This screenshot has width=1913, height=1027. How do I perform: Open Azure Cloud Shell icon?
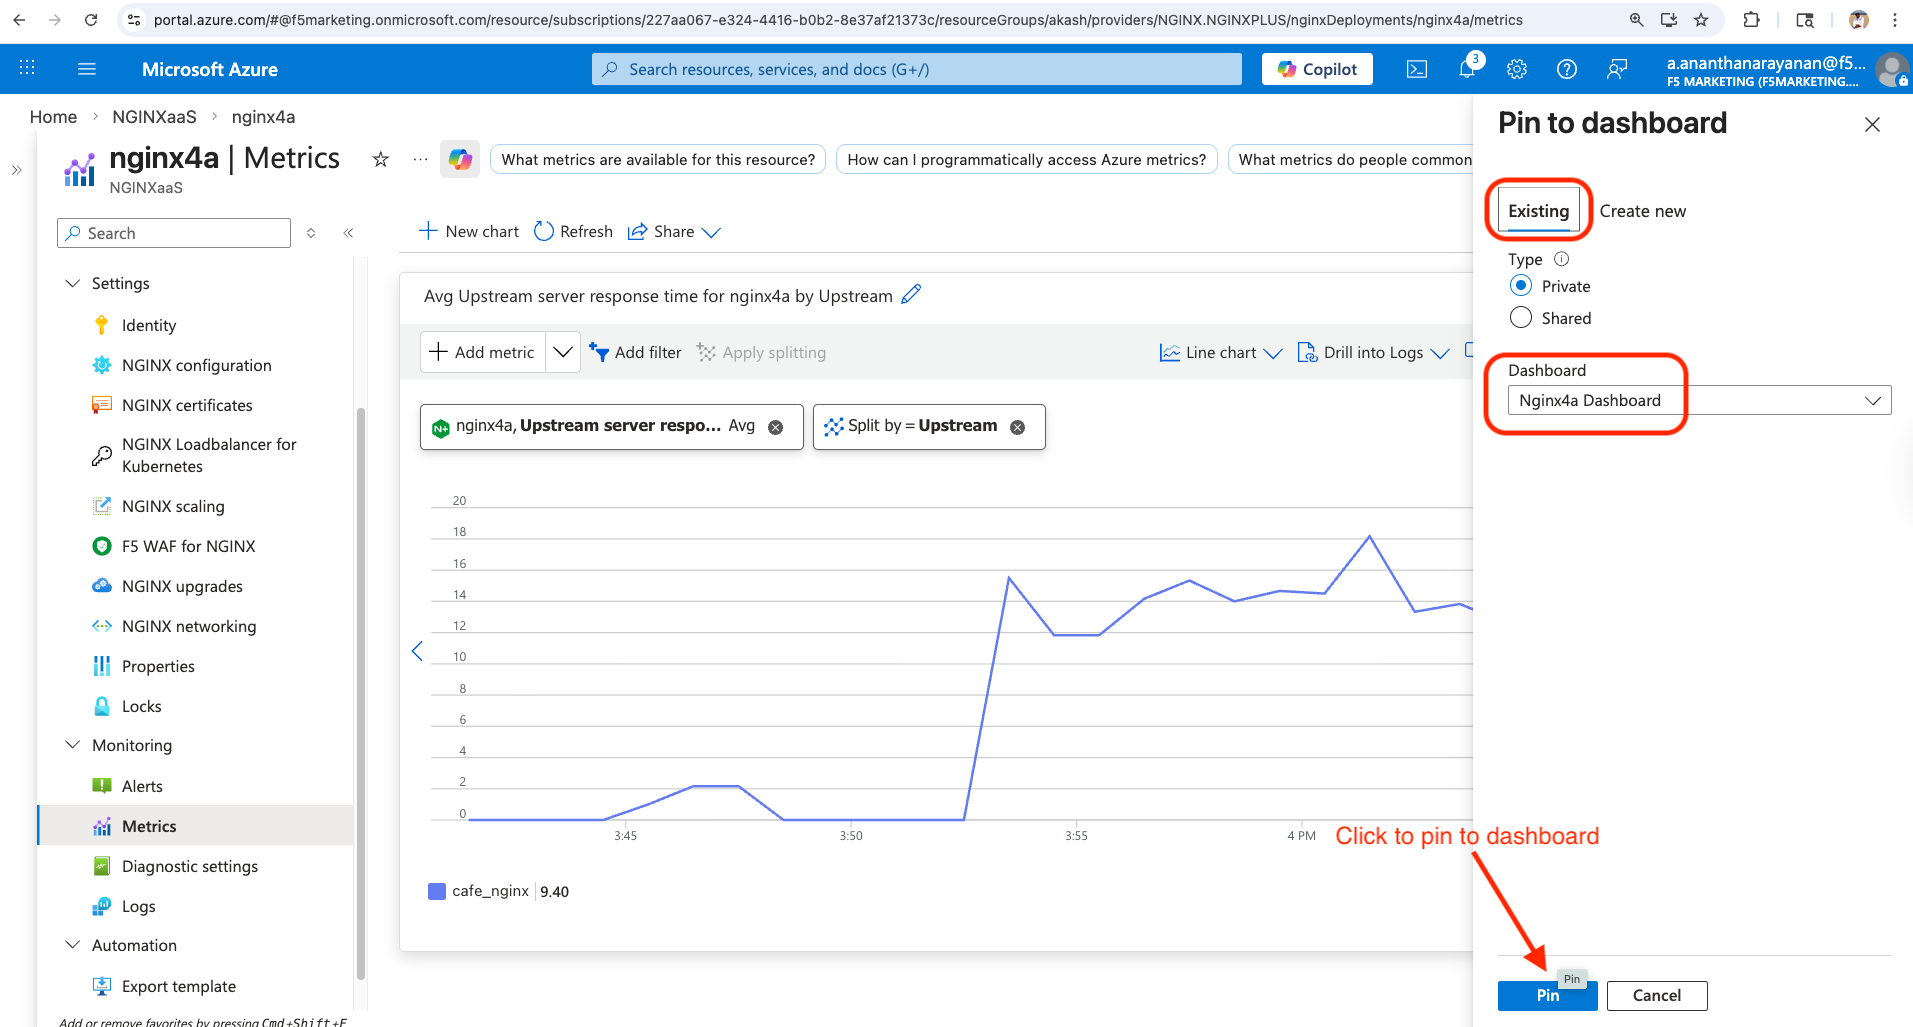coord(1417,69)
